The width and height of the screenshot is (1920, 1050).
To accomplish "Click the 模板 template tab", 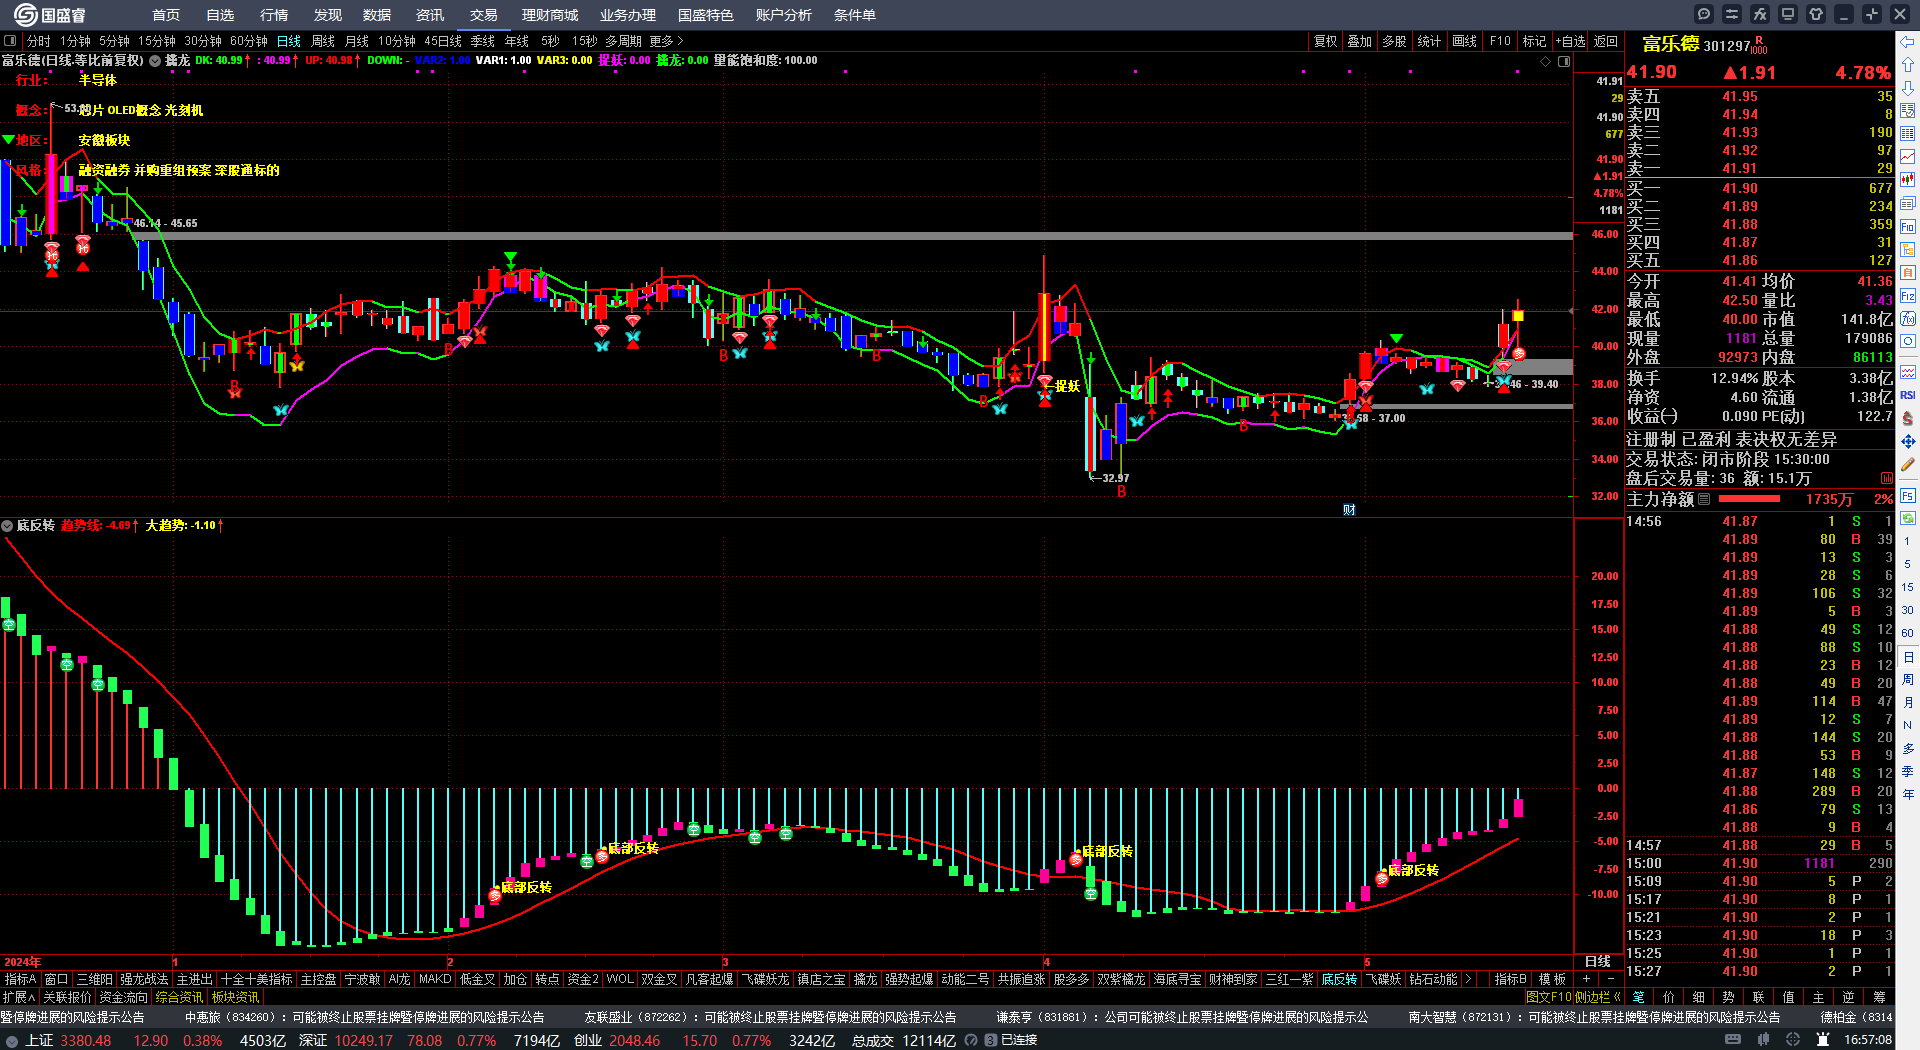I will [x=1552, y=979].
